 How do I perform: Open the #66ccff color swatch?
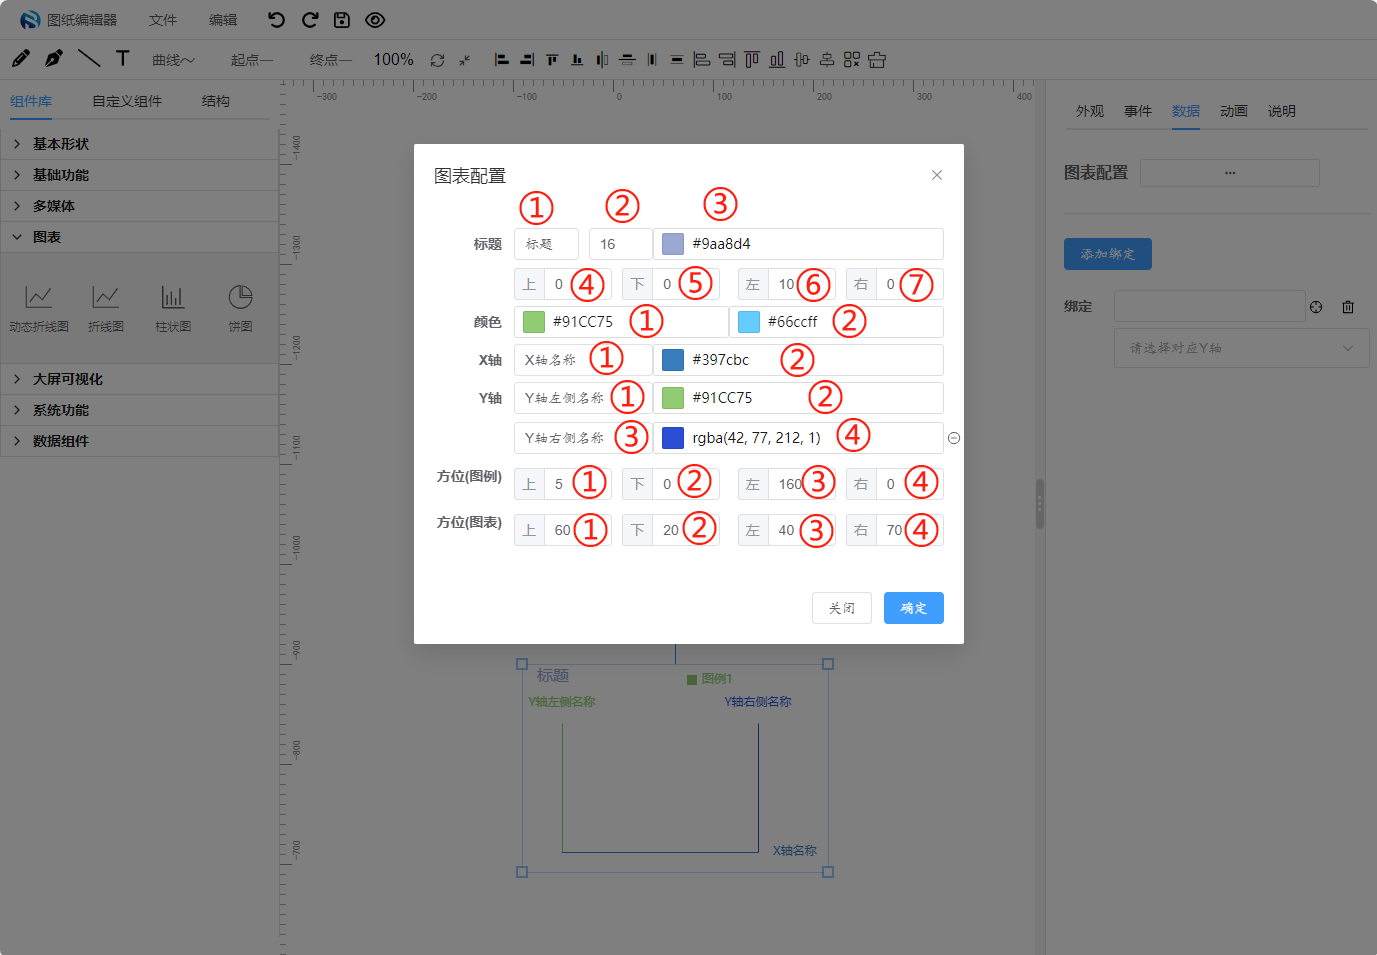(749, 322)
